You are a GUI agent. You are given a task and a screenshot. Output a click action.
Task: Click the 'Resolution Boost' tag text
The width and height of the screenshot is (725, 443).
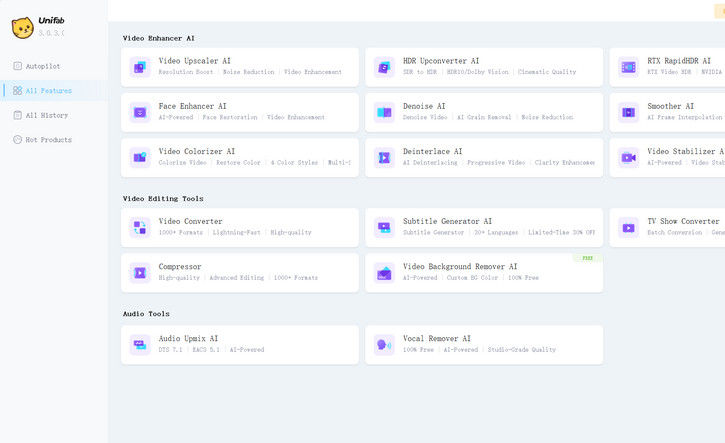tap(186, 72)
